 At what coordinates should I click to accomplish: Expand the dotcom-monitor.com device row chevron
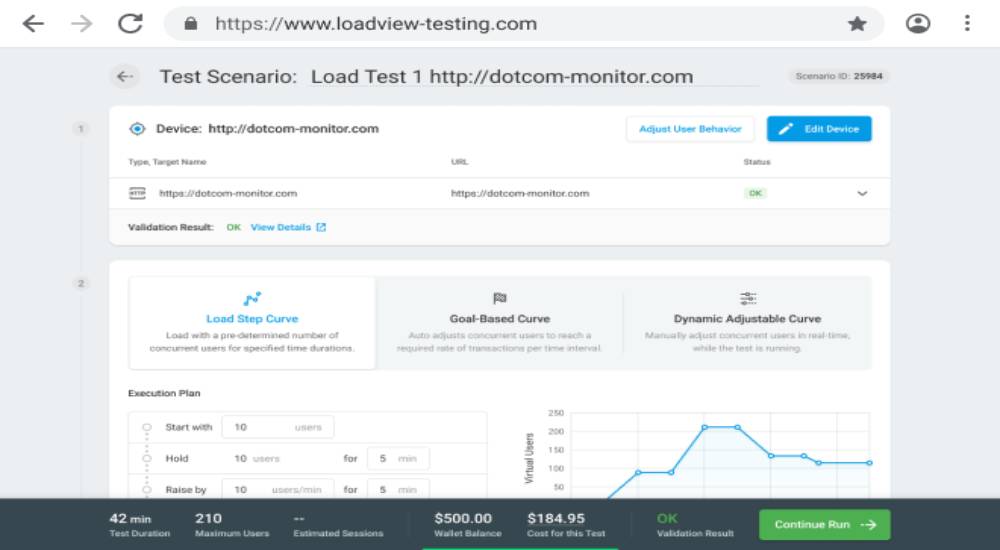coord(862,193)
